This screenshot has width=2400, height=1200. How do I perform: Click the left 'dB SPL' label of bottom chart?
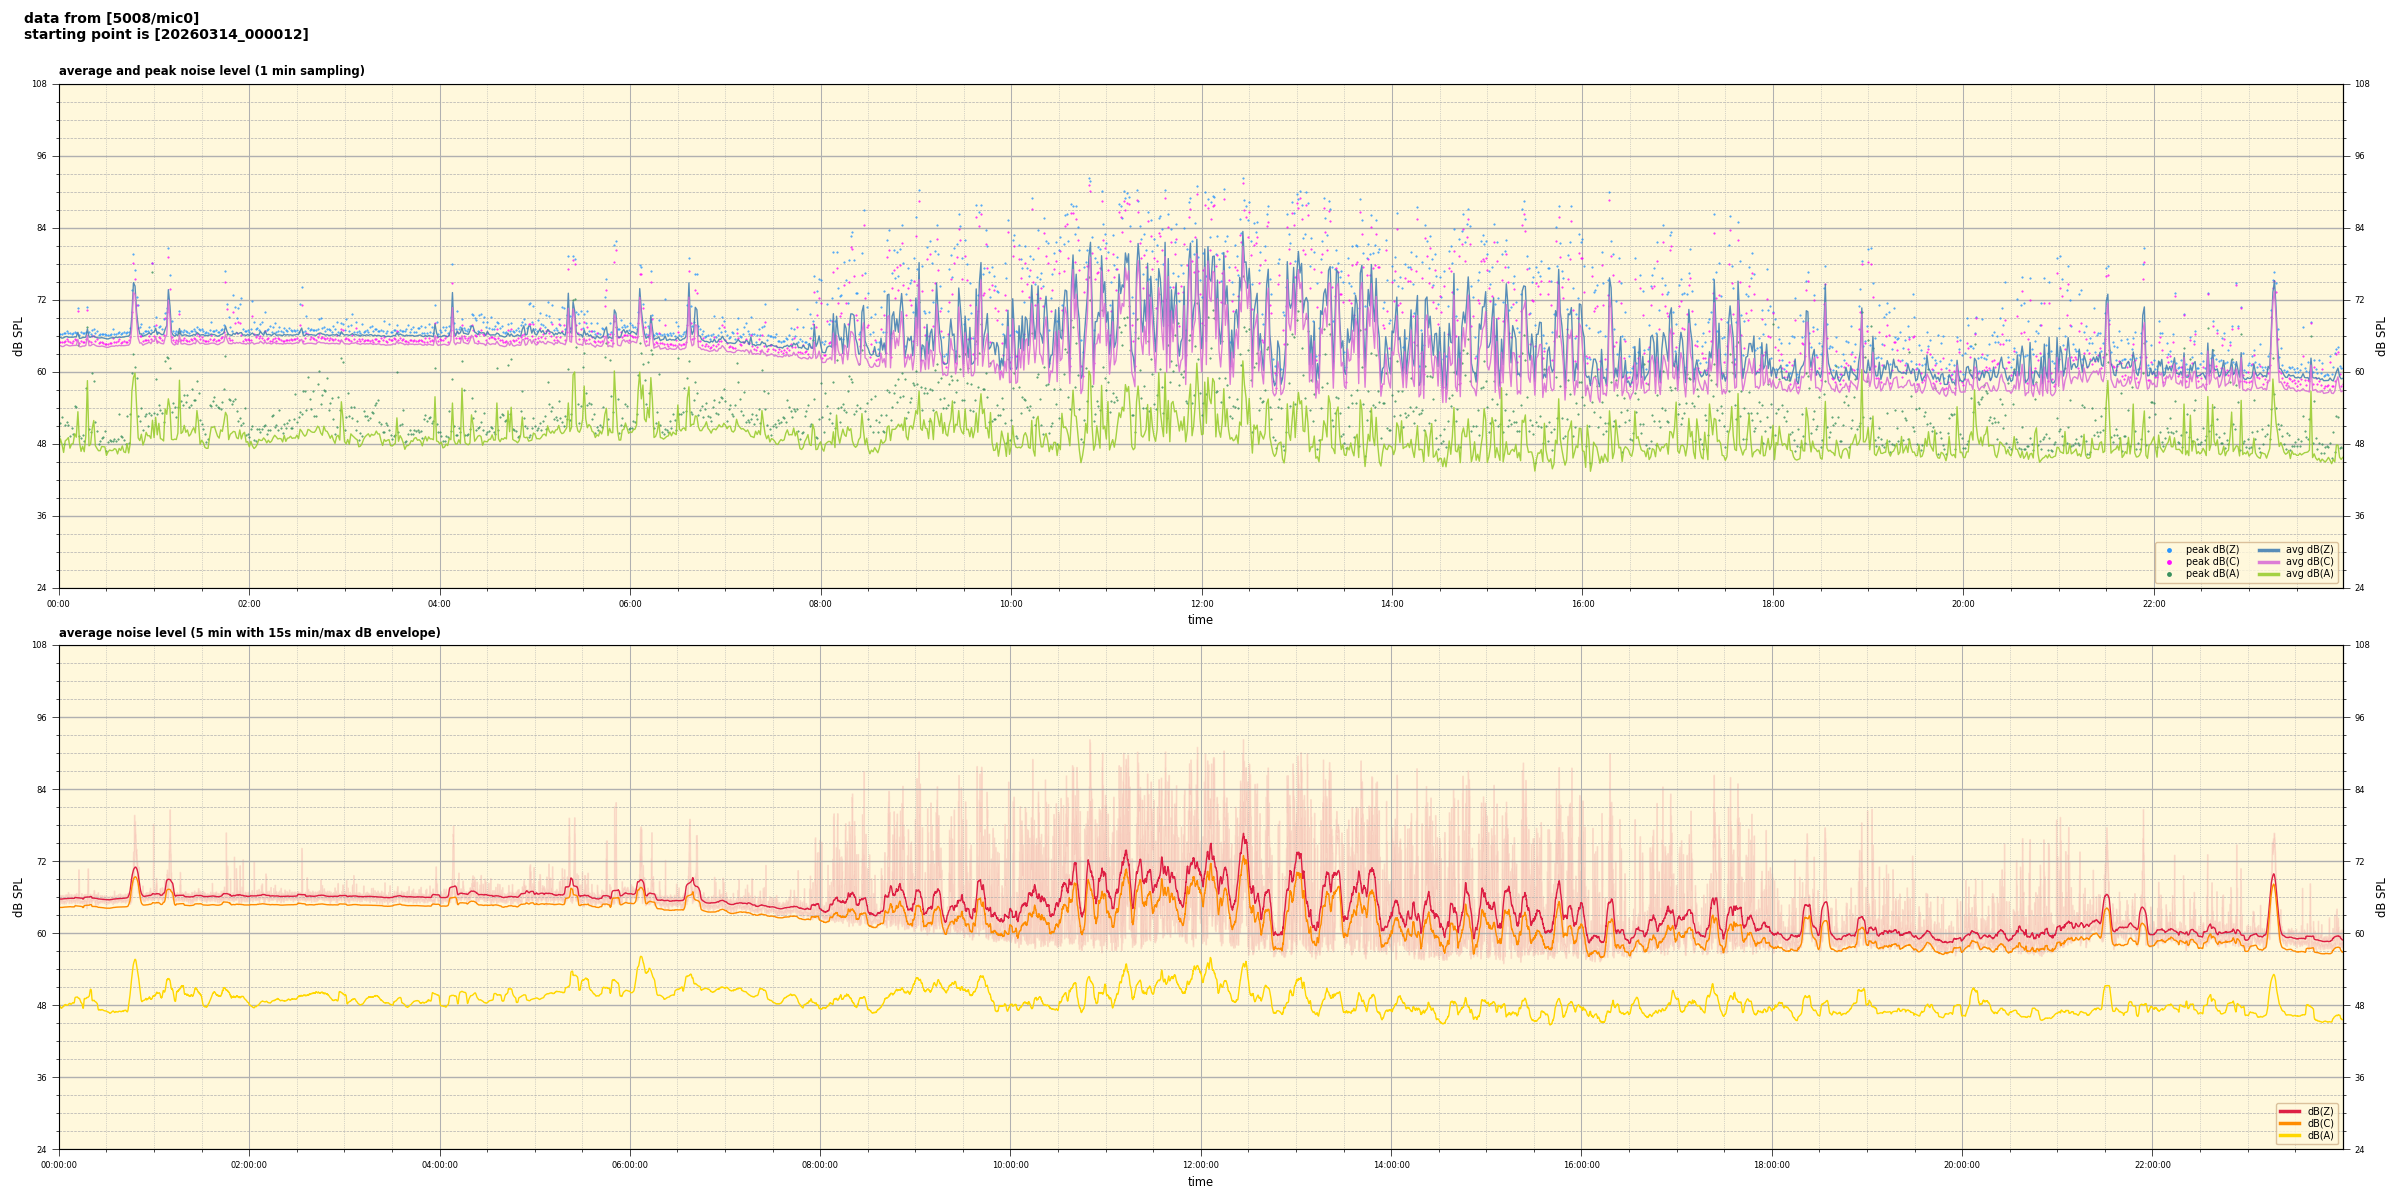click(x=18, y=897)
